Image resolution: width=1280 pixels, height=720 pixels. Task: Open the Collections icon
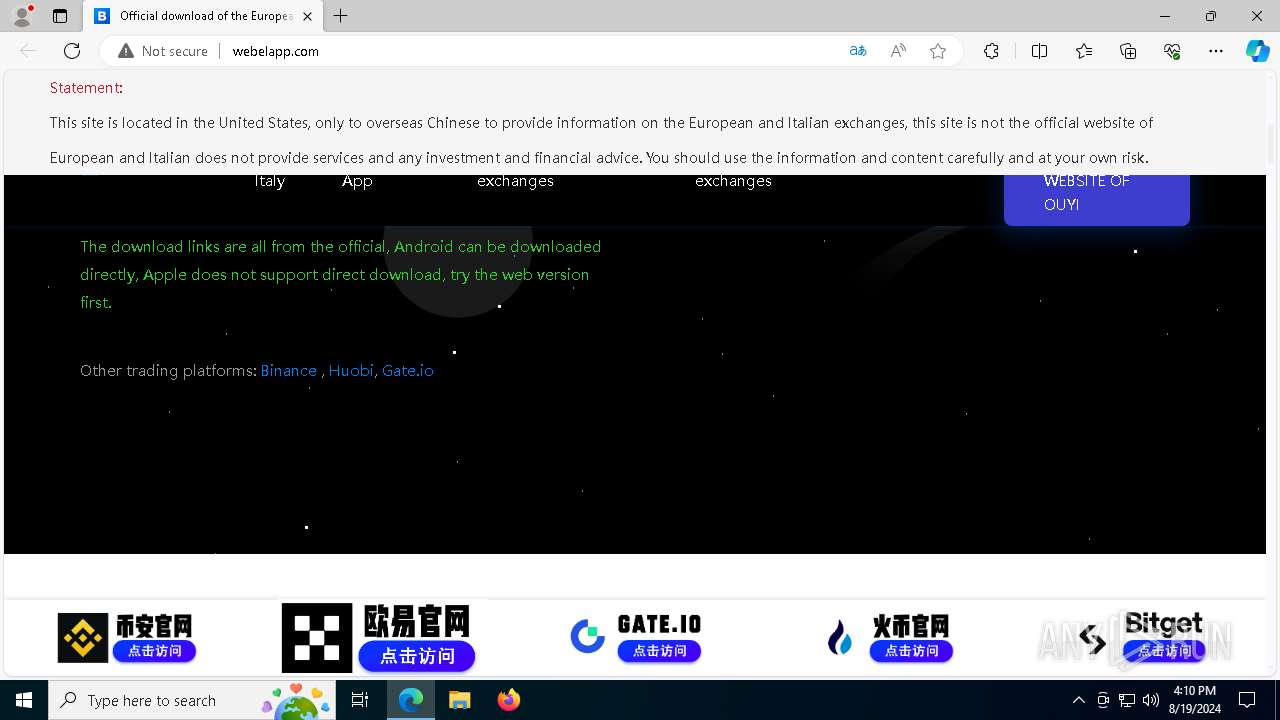point(1128,51)
